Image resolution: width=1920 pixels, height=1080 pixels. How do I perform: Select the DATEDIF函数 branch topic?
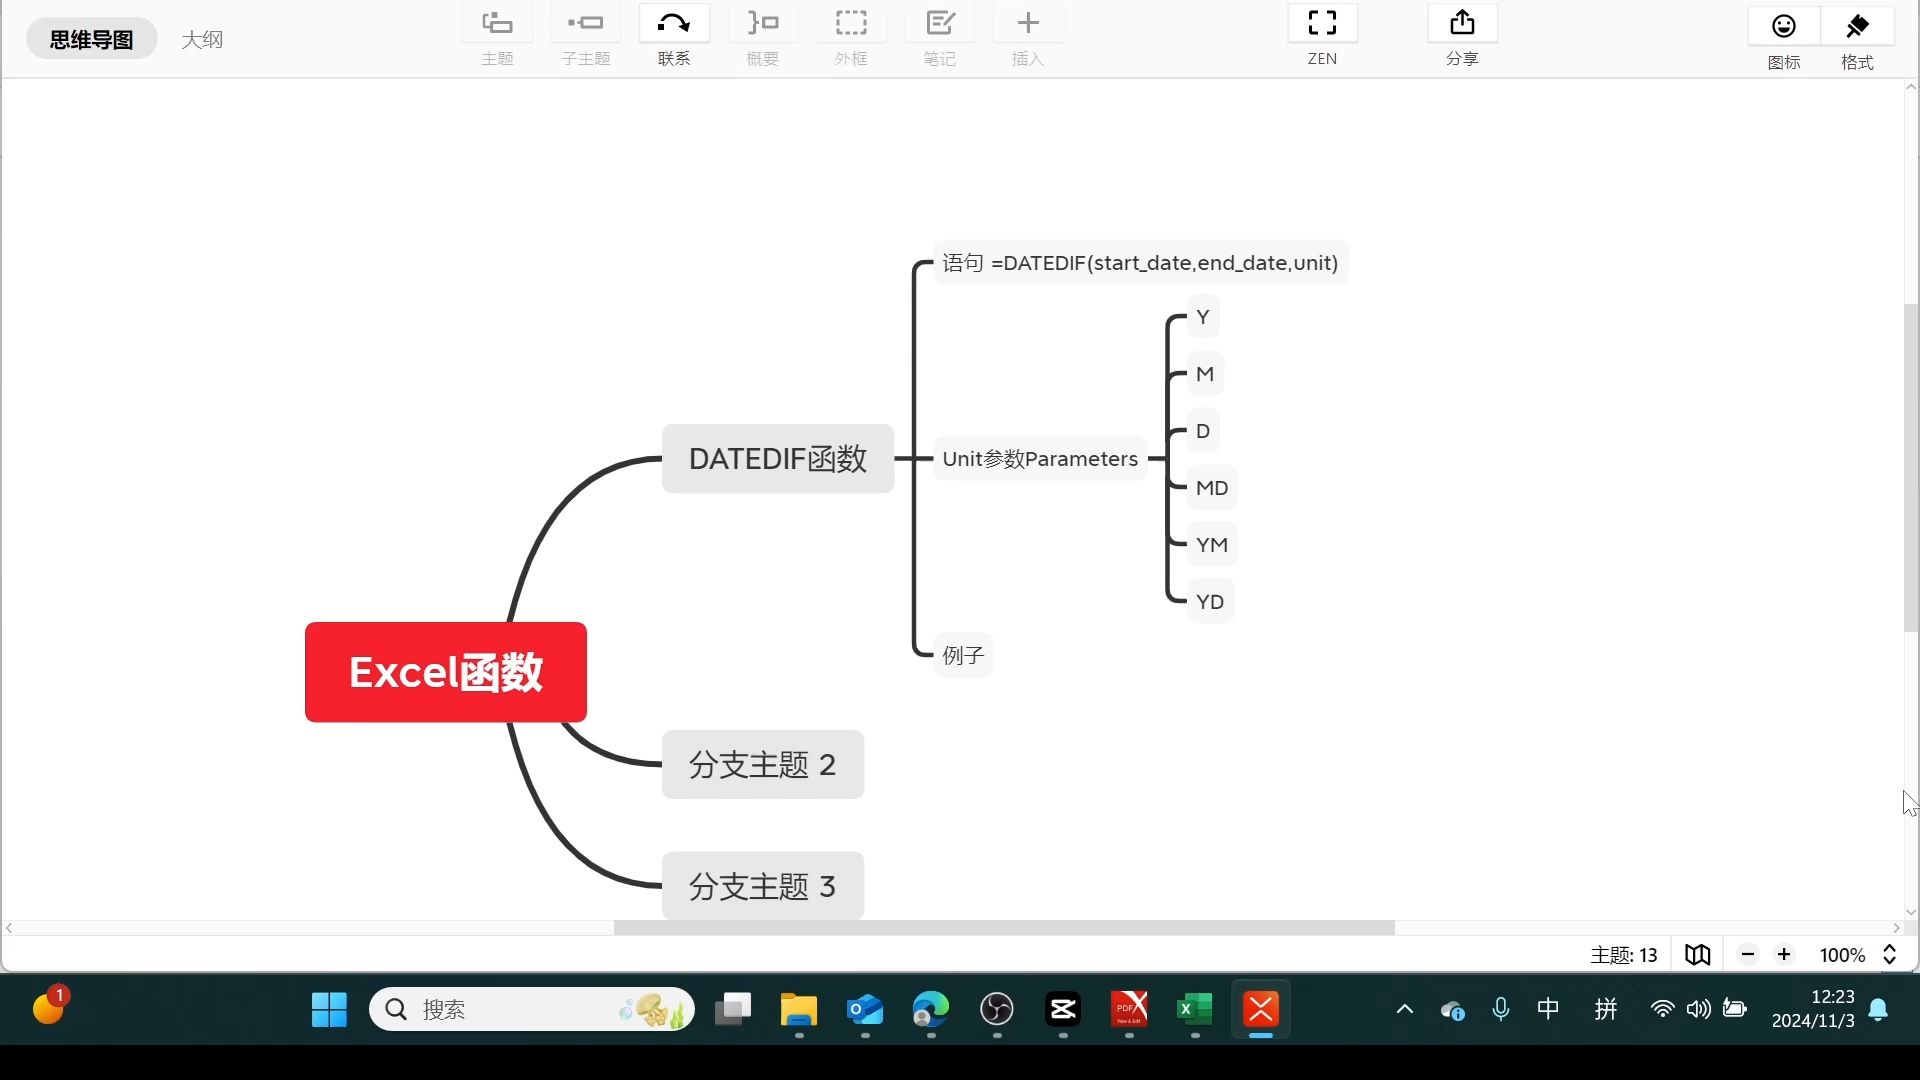coord(778,458)
